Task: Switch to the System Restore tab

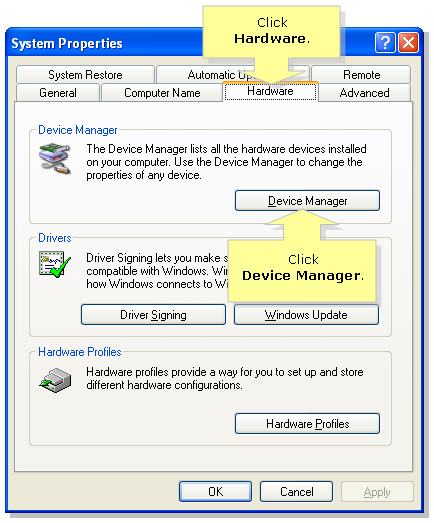Action: pos(85,74)
